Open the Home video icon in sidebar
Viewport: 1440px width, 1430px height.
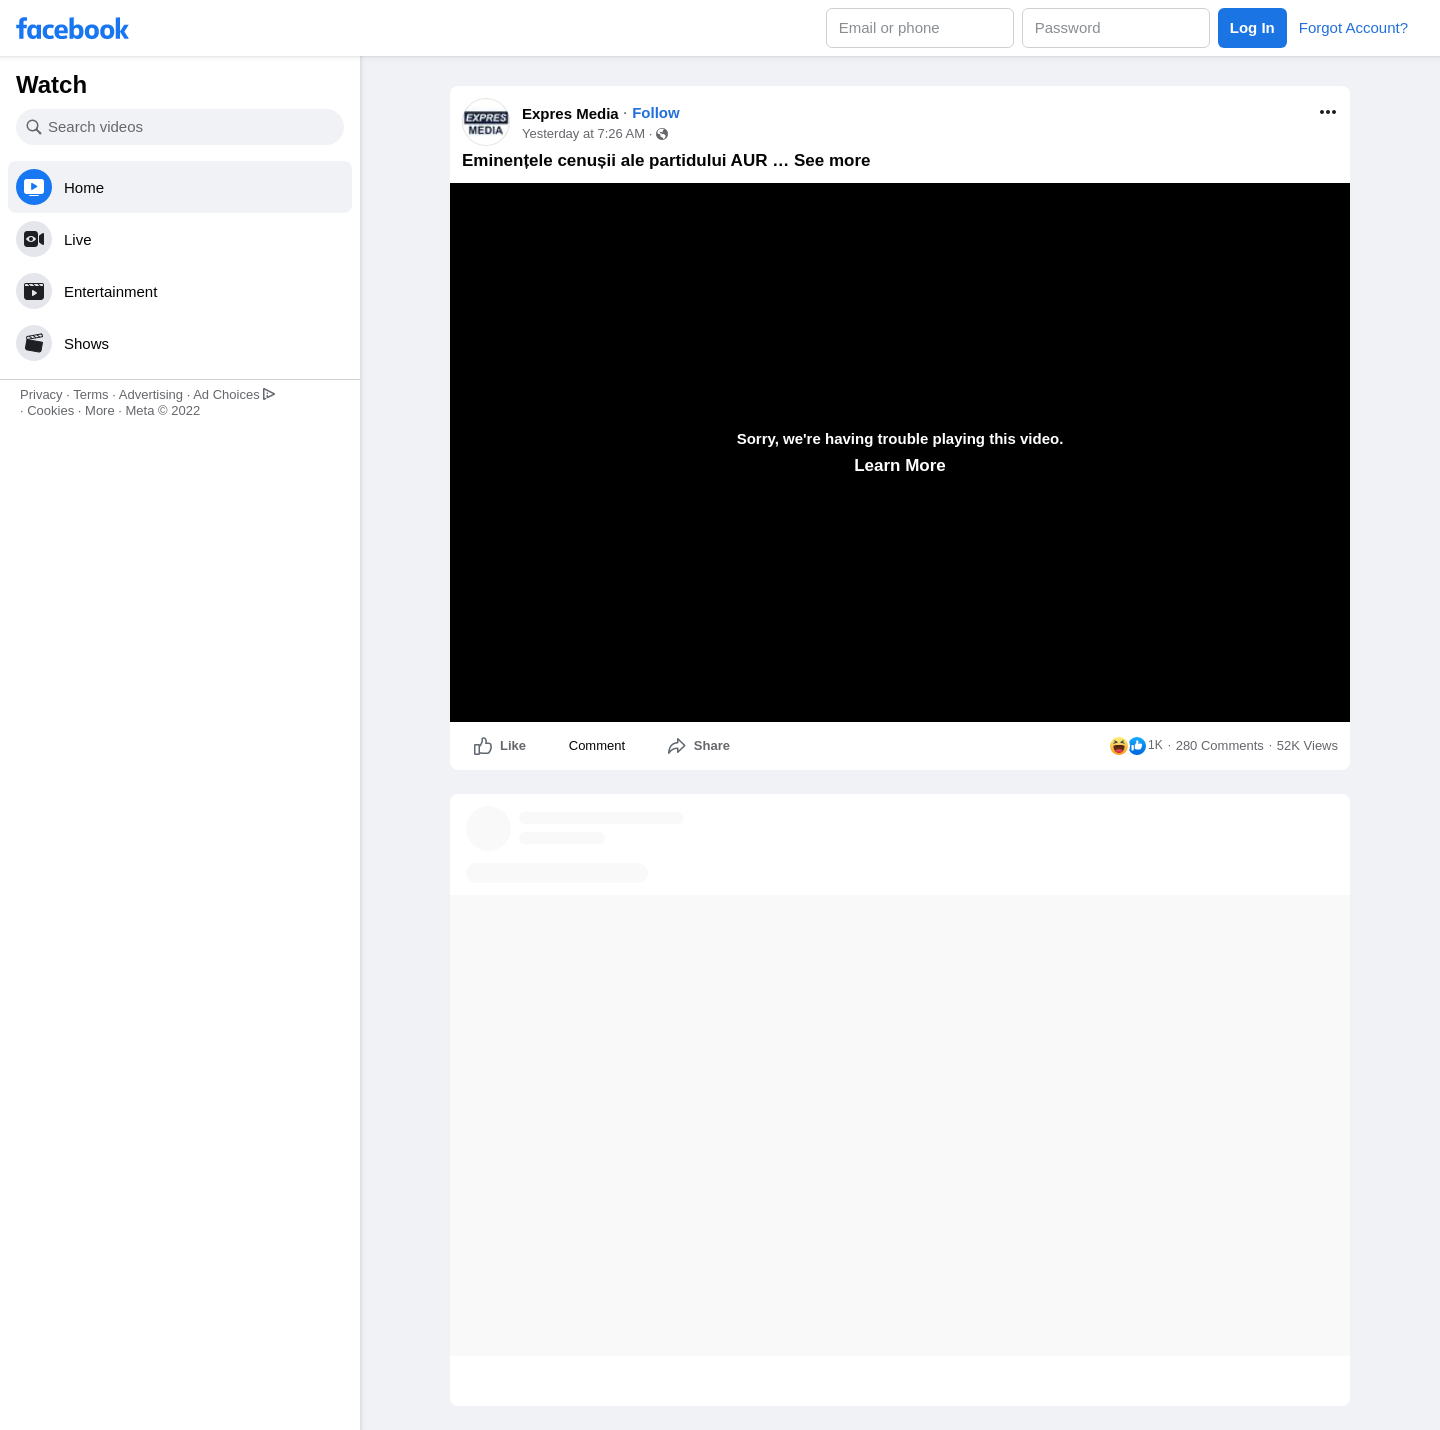[x=34, y=187]
